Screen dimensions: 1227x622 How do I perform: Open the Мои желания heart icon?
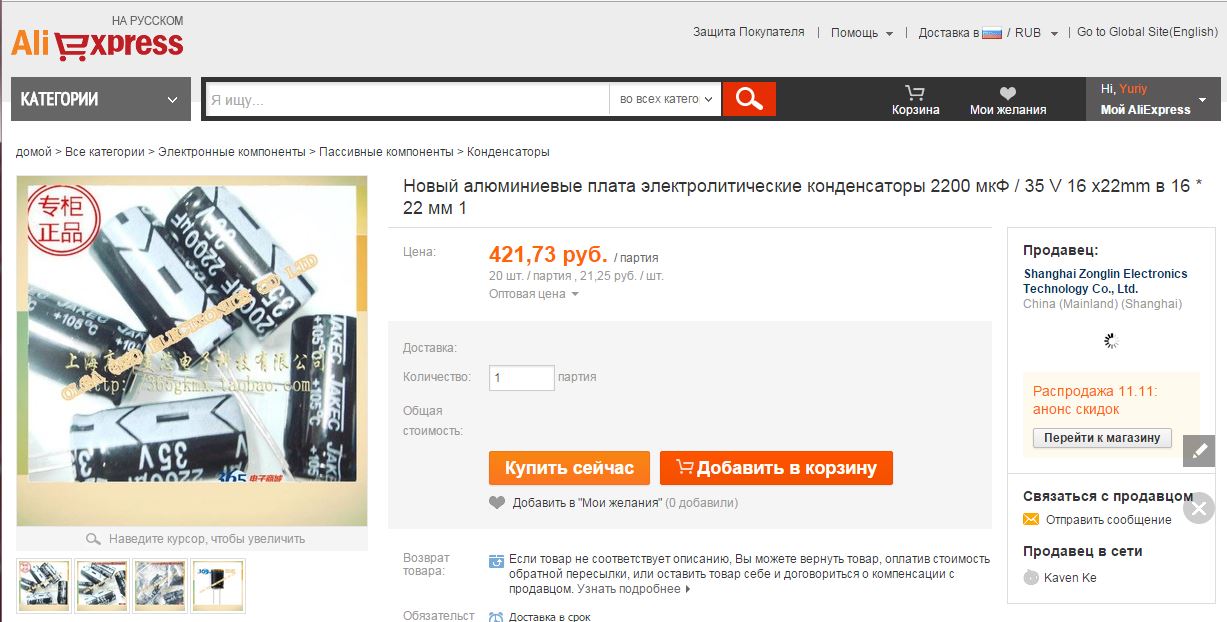pyautogui.click(x=1008, y=93)
